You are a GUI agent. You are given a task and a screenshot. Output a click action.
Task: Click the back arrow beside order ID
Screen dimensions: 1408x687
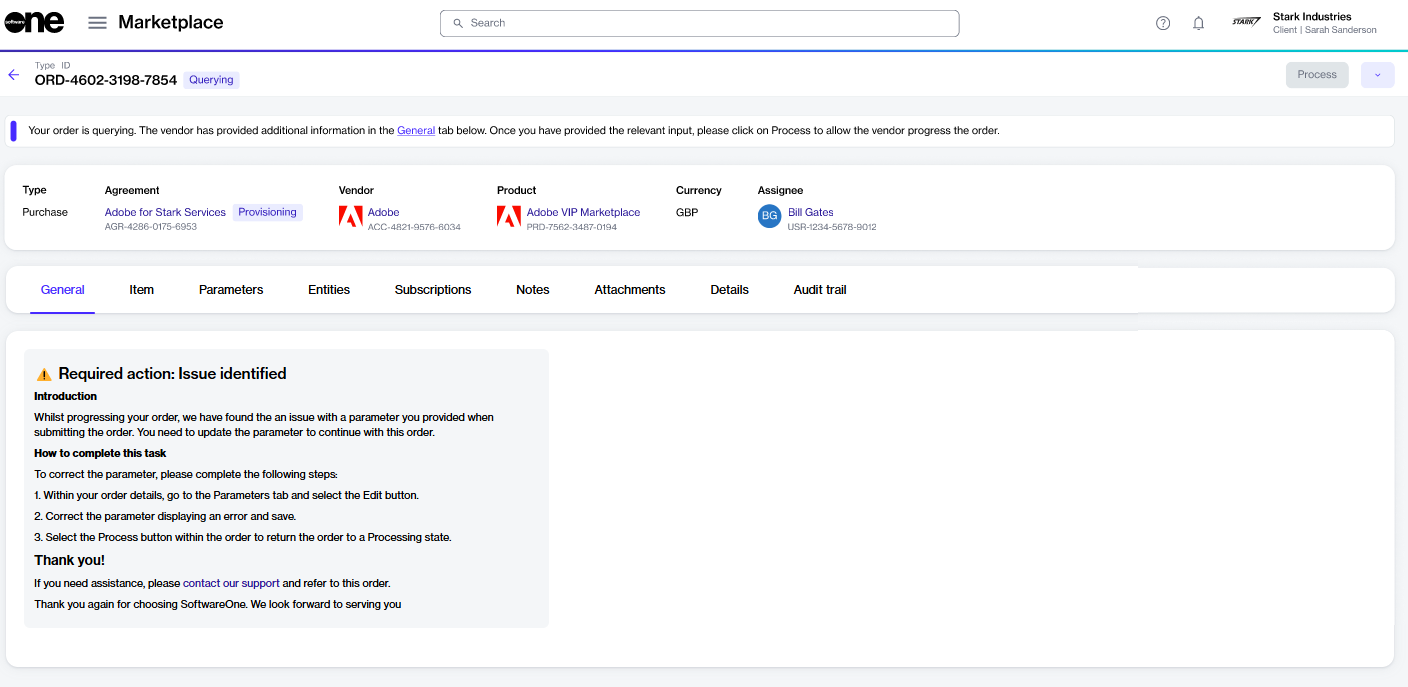point(14,75)
